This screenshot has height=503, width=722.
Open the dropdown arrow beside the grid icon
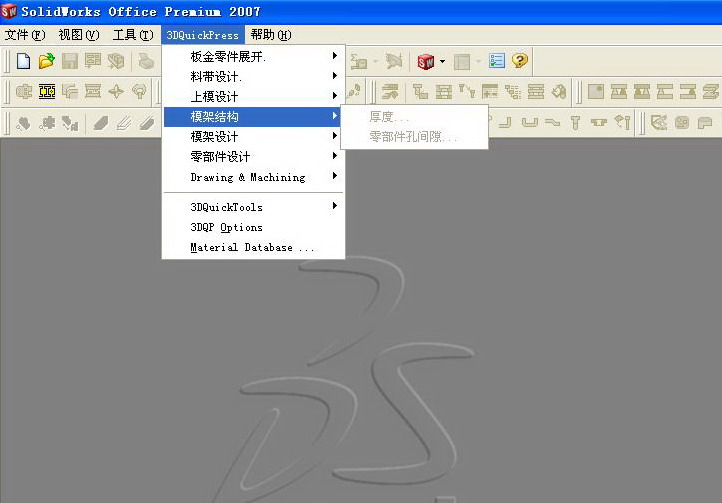[x=478, y=61]
